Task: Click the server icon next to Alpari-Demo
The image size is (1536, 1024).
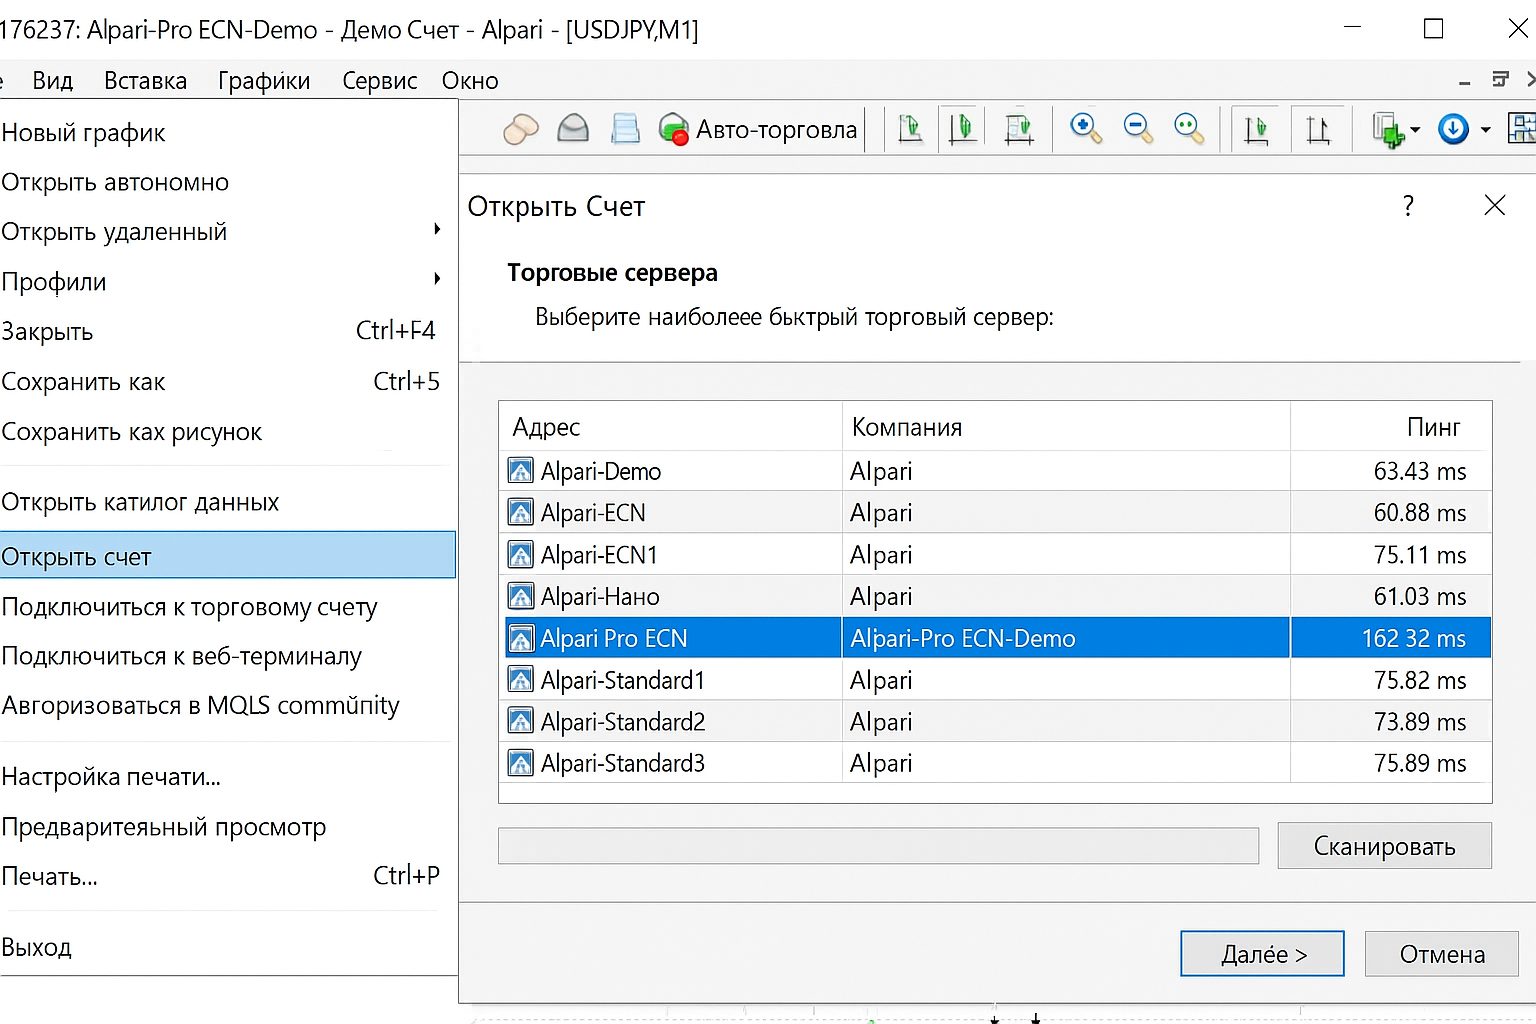Action: (x=521, y=470)
